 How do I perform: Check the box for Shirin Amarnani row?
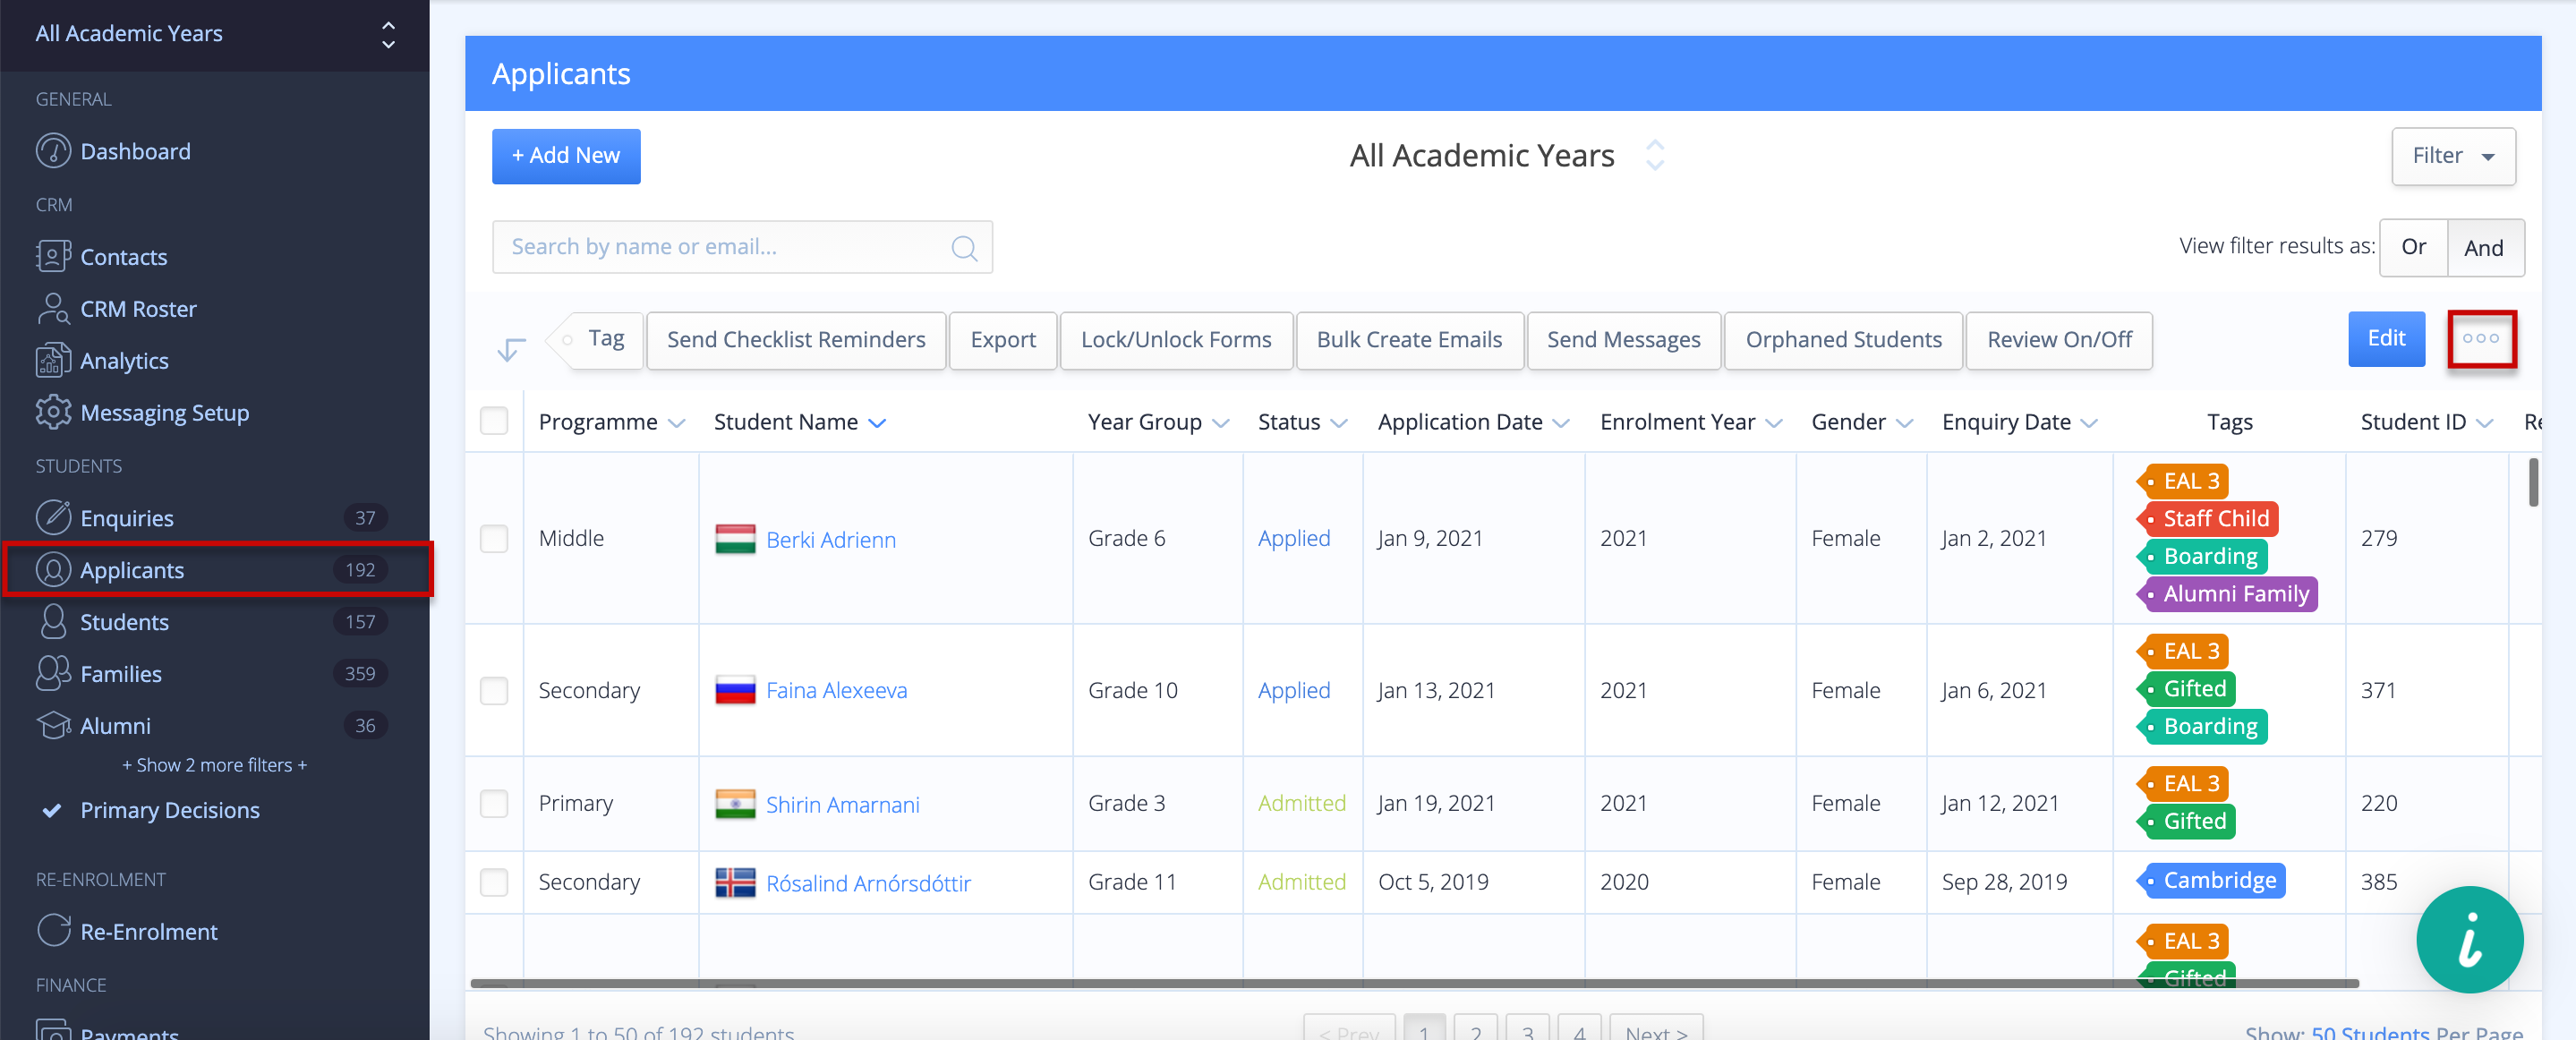pyautogui.click(x=494, y=804)
